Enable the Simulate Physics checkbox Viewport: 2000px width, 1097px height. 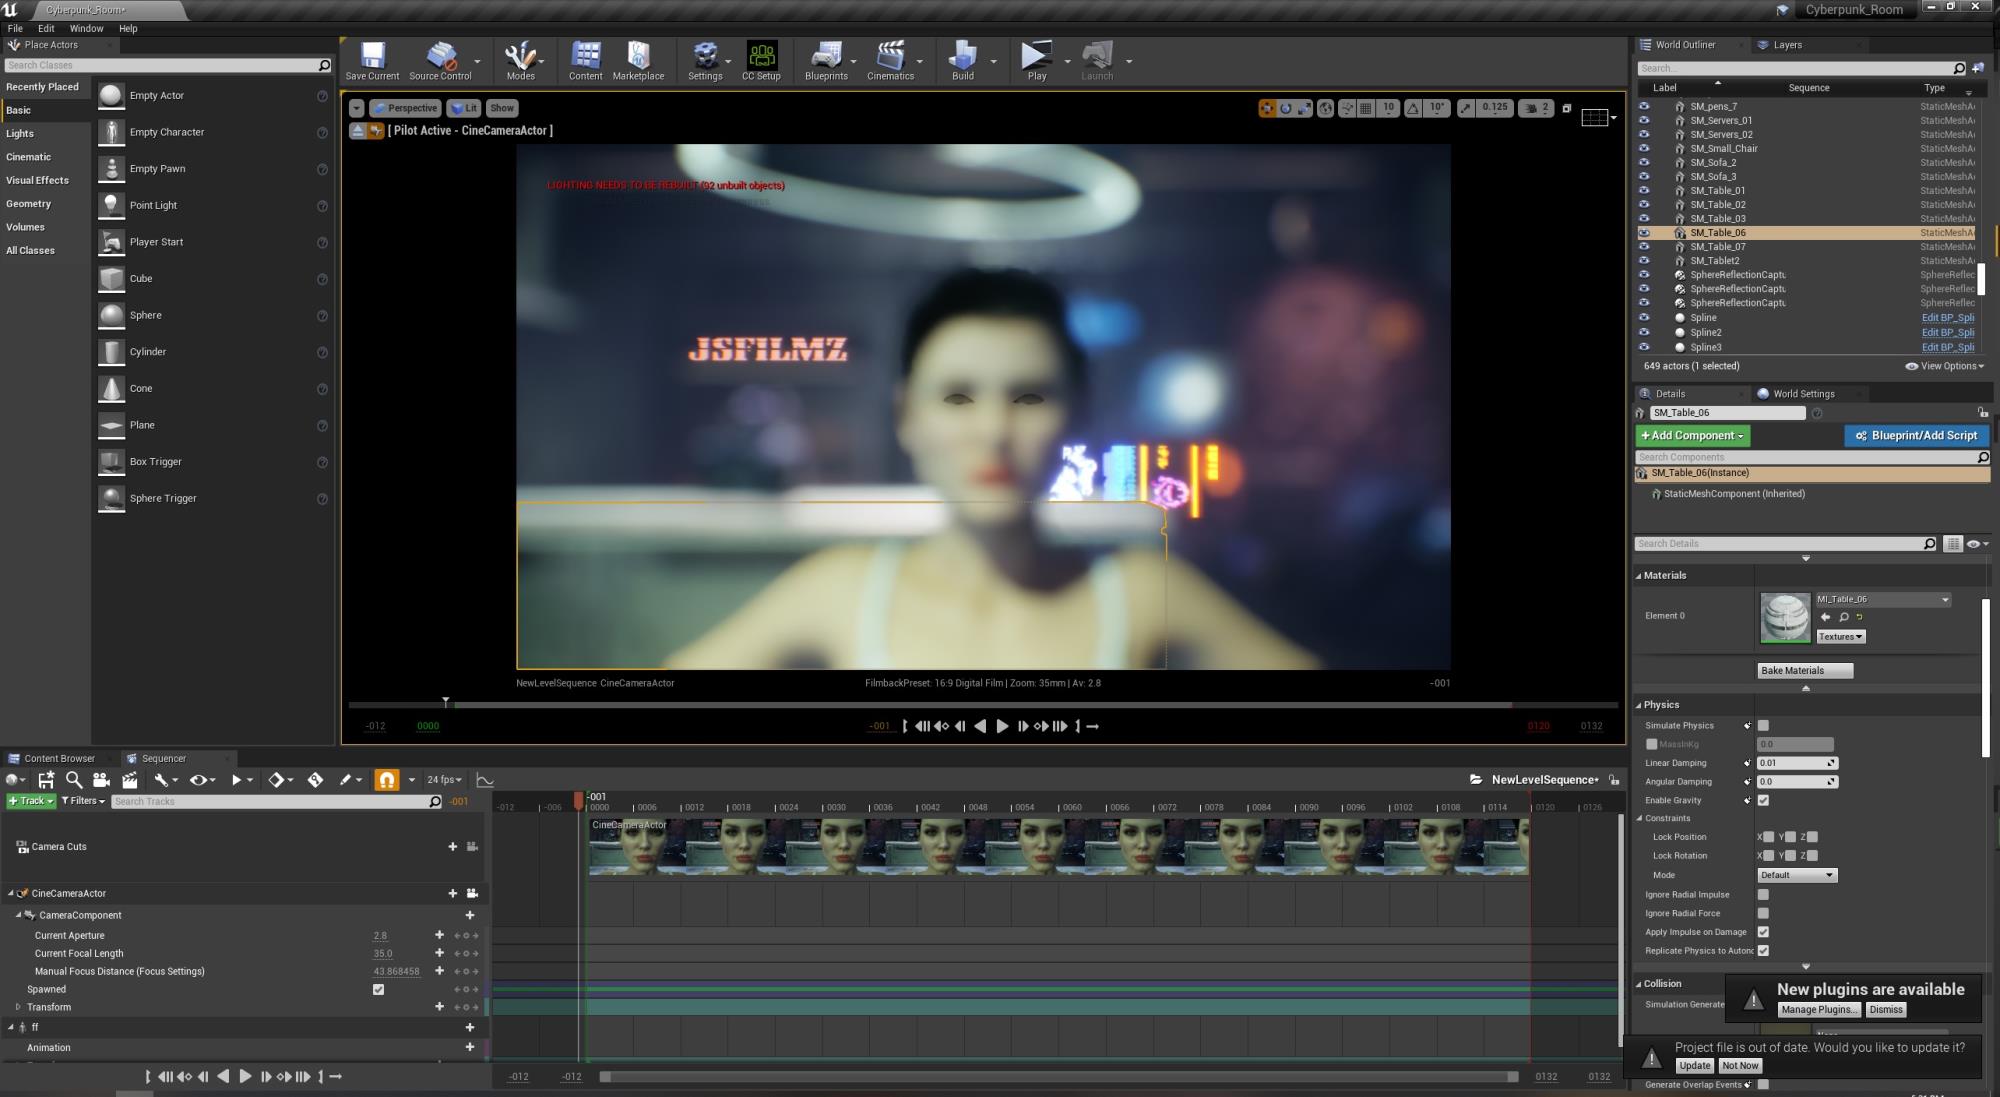pyautogui.click(x=1763, y=725)
